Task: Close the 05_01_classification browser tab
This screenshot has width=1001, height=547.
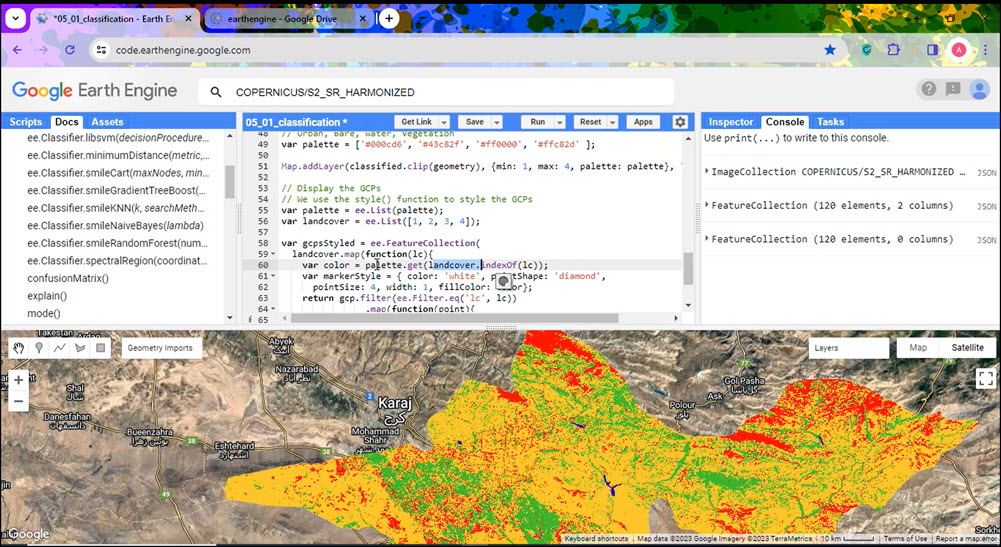Action: pos(188,19)
